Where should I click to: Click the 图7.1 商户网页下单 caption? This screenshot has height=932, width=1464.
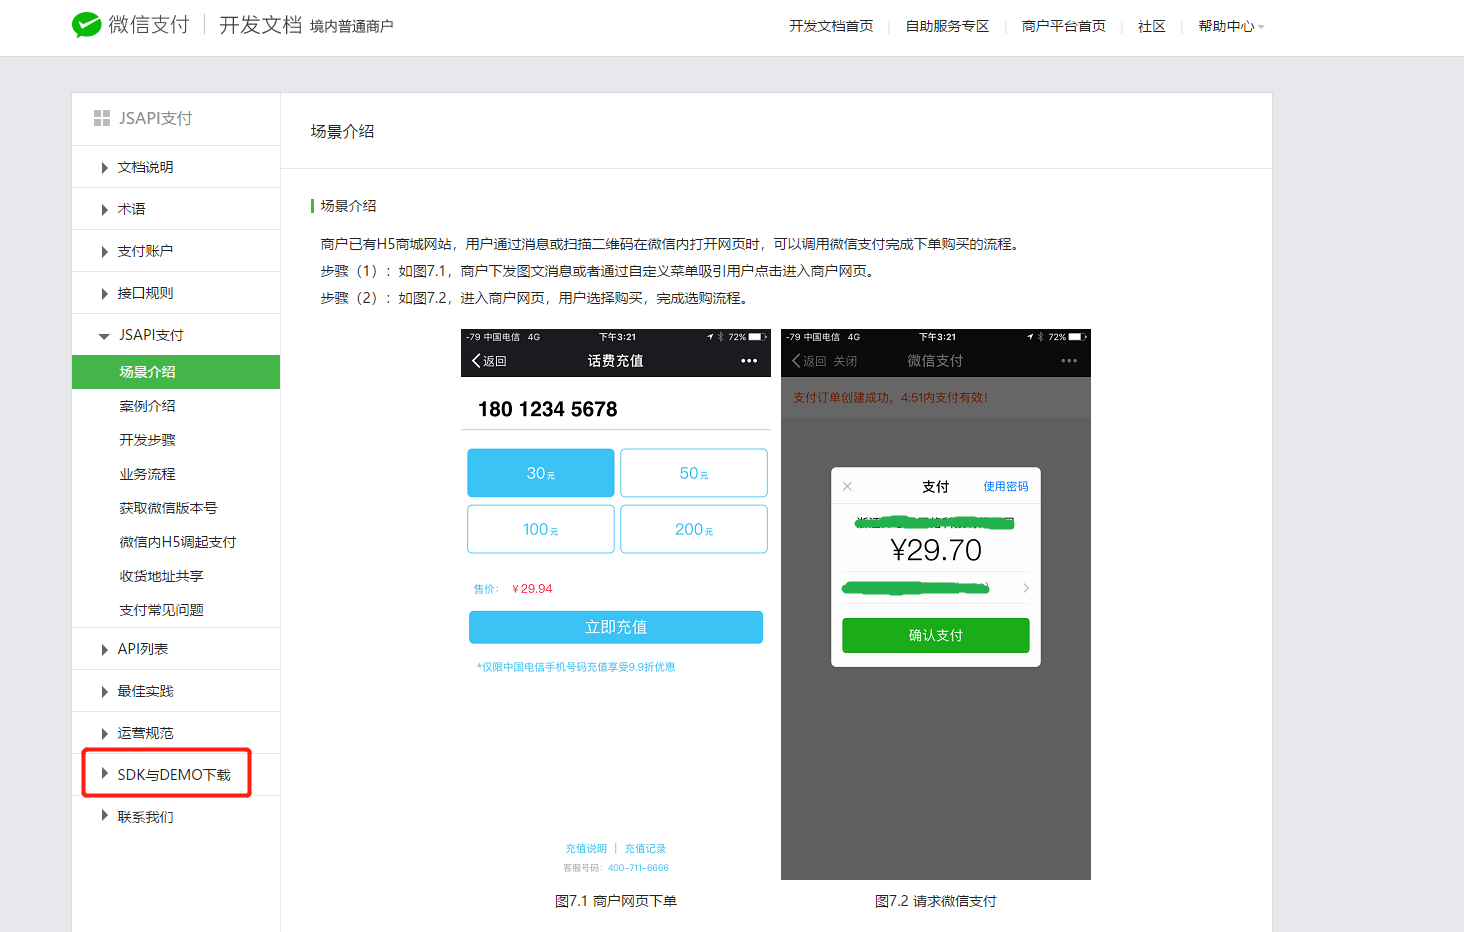coord(616,901)
